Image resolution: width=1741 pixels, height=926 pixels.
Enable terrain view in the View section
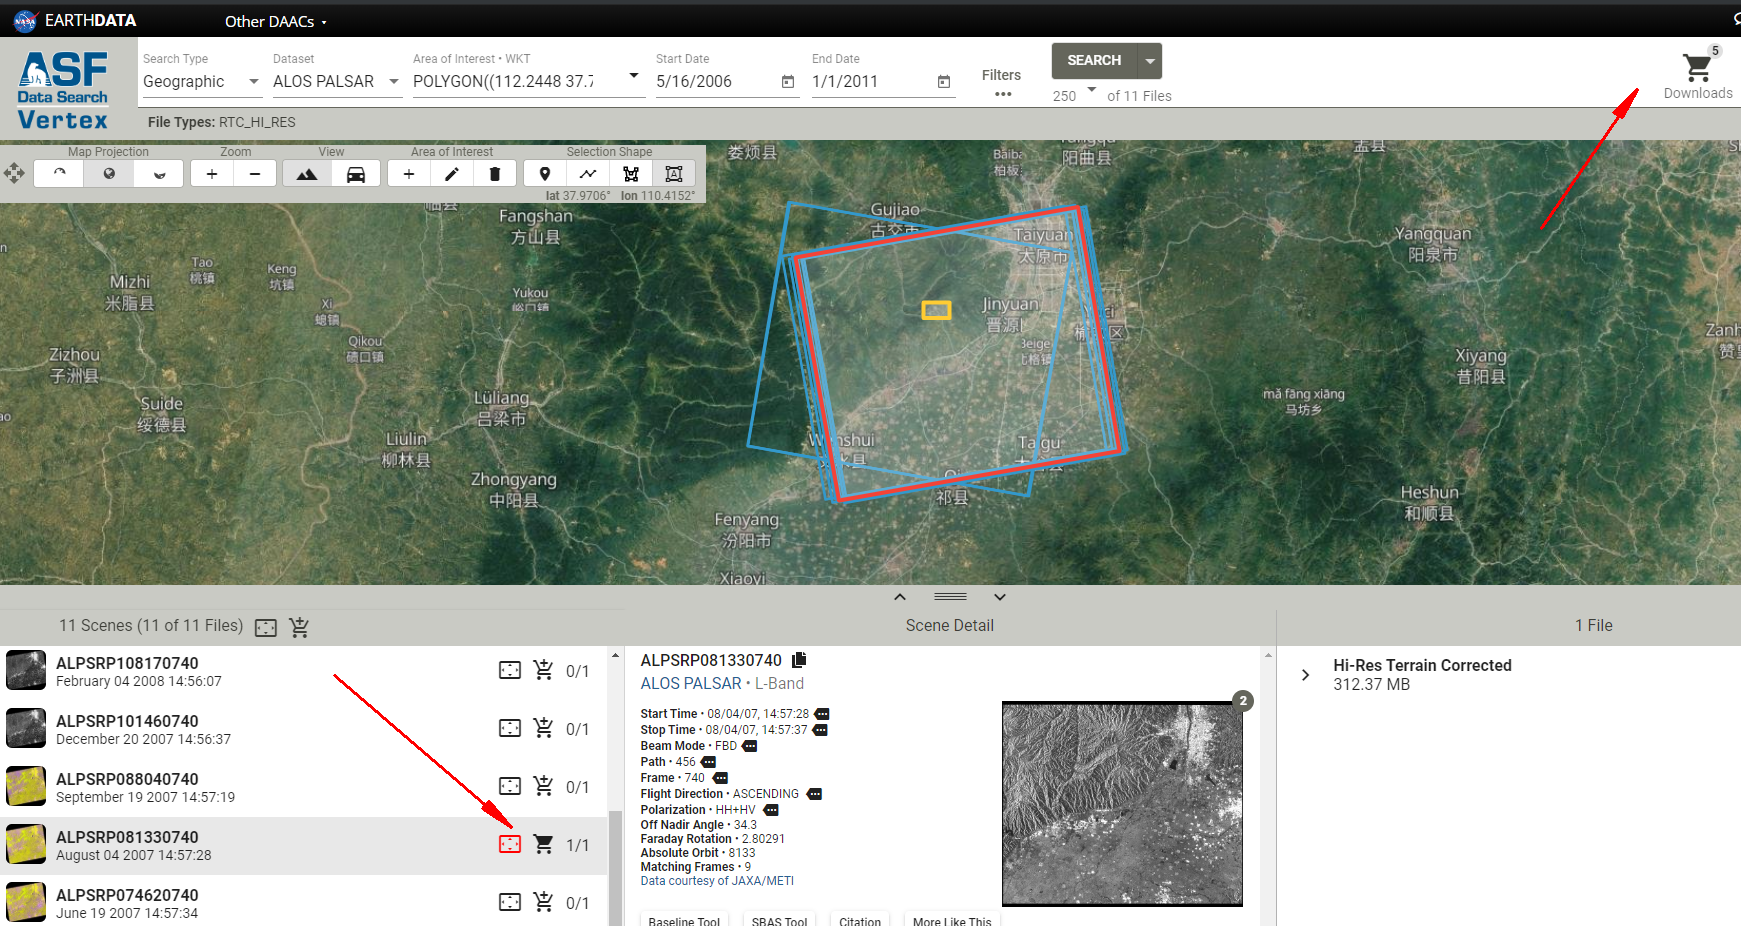(307, 173)
